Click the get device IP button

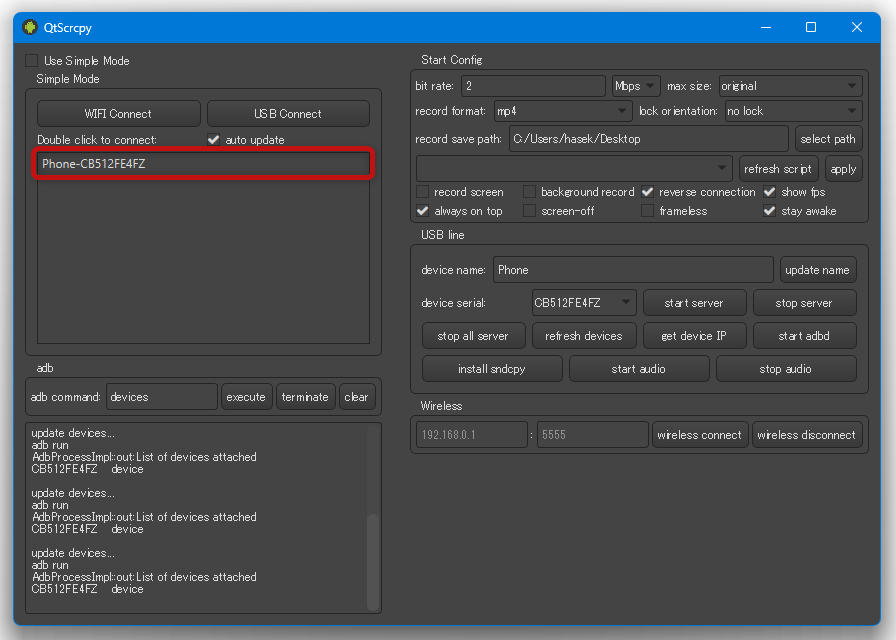pyautogui.click(x=694, y=336)
